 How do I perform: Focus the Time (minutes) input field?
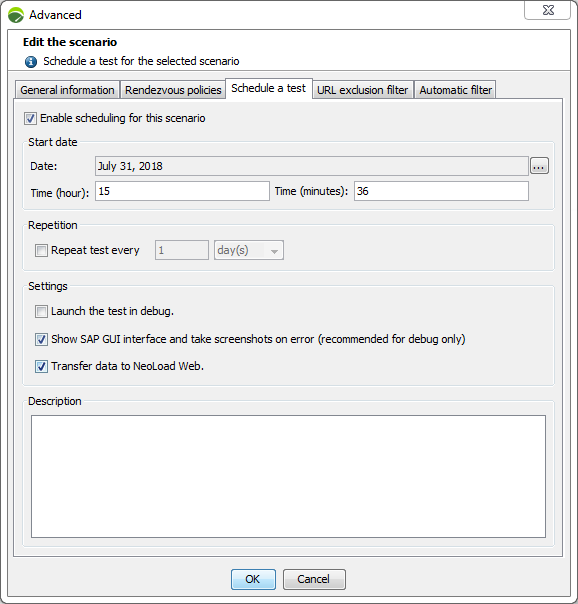pos(441,191)
